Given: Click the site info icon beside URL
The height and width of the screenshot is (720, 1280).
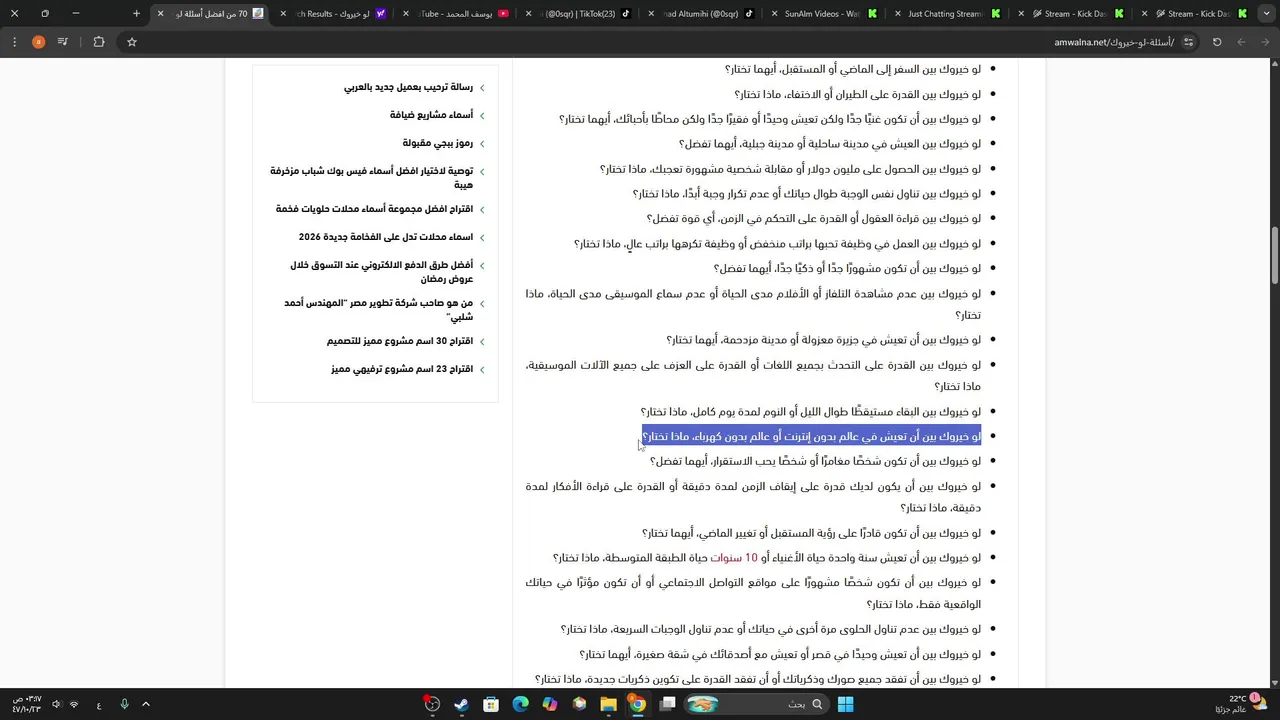Looking at the screenshot, I should [x=1188, y=42].
